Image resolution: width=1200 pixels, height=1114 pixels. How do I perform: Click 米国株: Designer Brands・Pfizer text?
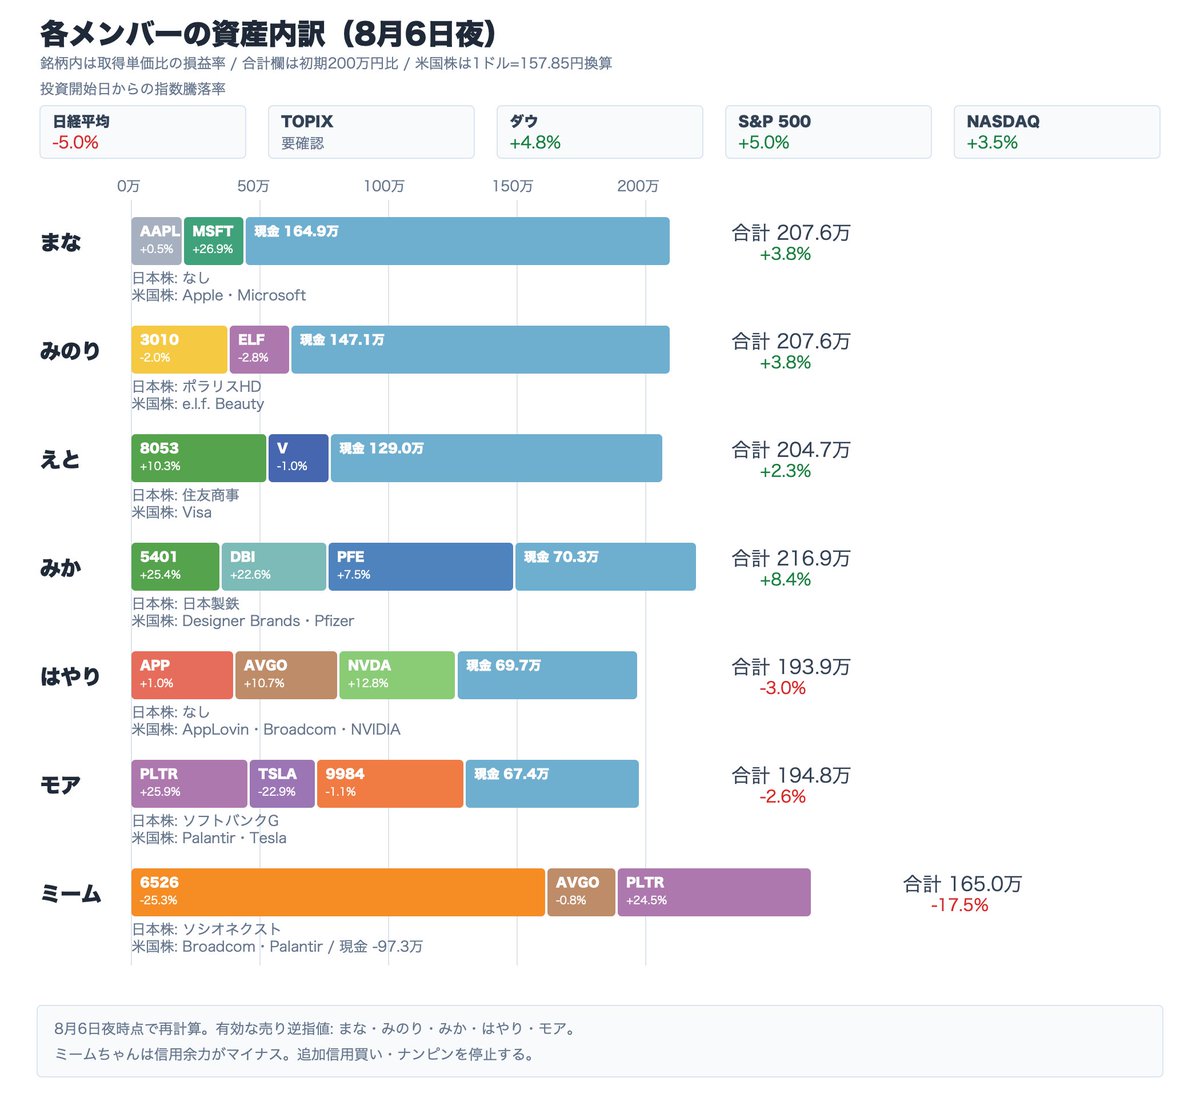tap(243, 621)
